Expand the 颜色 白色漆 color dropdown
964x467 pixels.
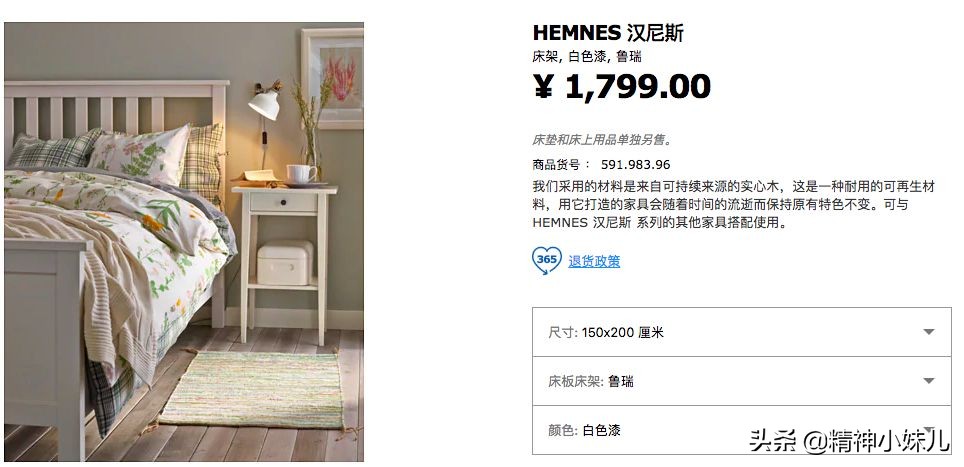click(x=741, y=430)
